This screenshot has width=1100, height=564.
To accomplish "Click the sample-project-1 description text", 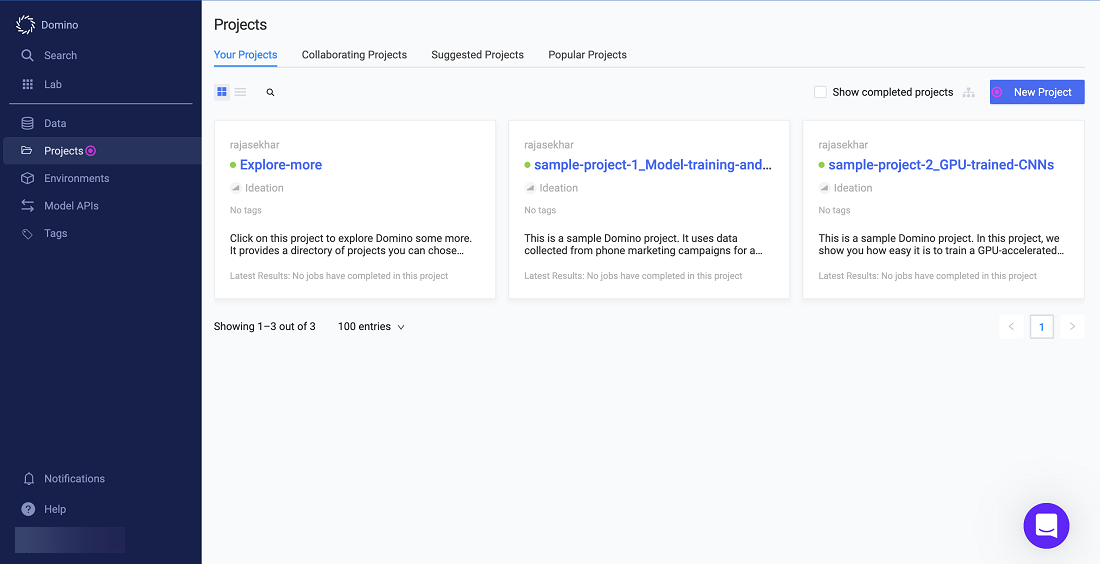I will click(x=643, y=244).
